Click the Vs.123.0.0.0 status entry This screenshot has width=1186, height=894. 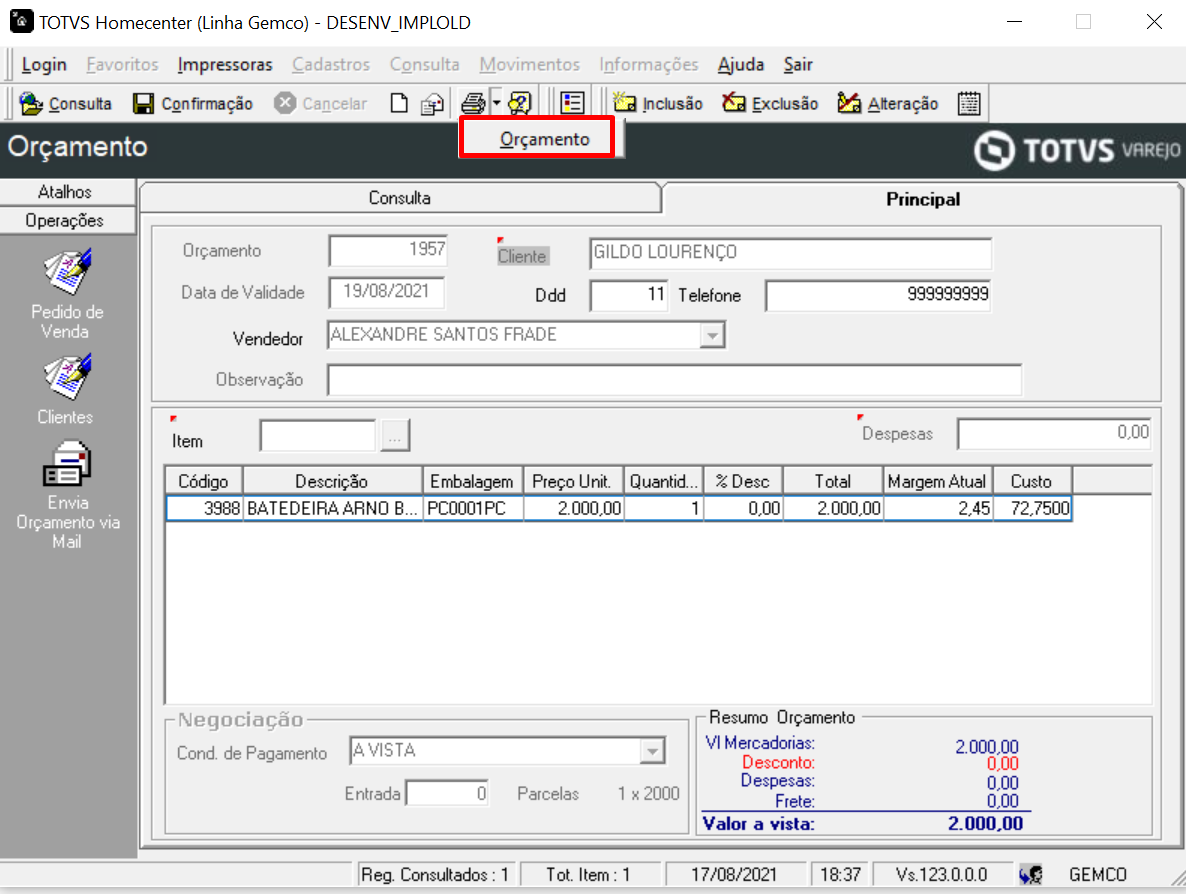[x=942, y=875]
